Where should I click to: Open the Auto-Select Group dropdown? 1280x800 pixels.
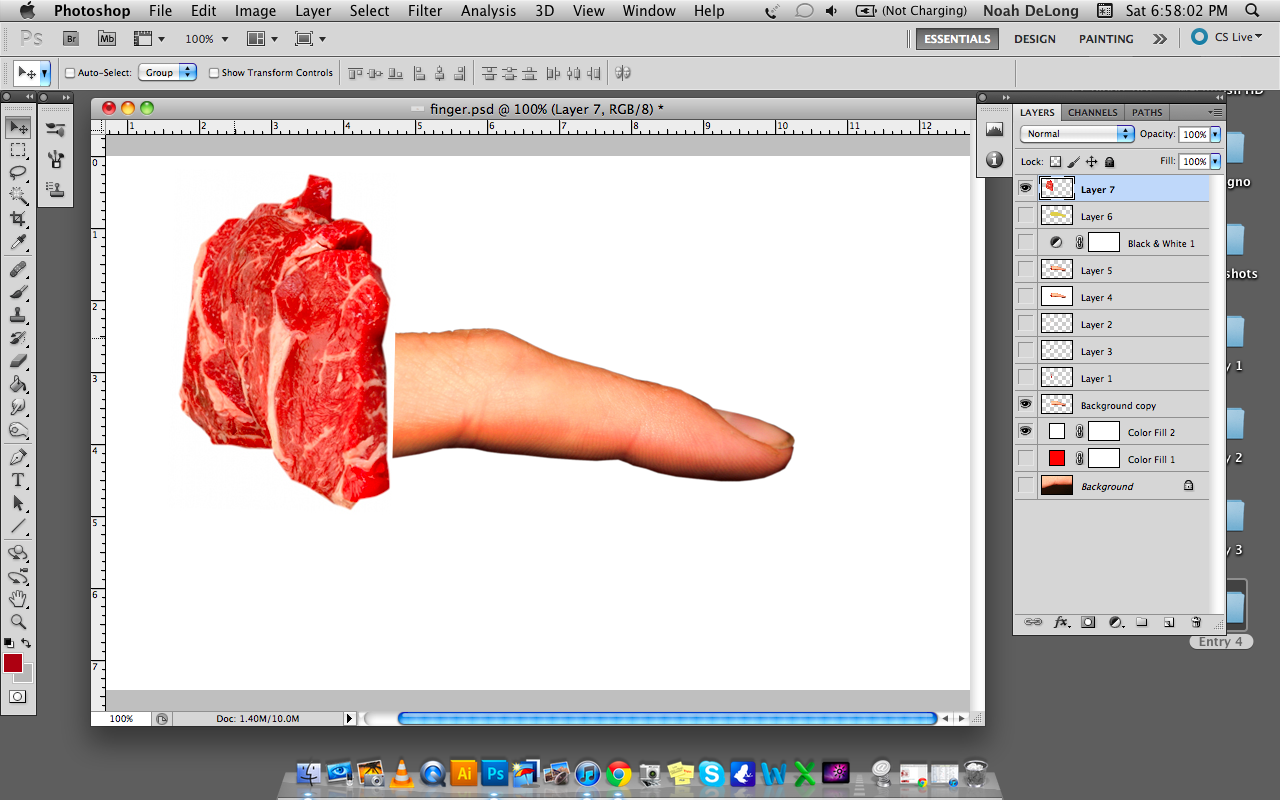point(167,73)
